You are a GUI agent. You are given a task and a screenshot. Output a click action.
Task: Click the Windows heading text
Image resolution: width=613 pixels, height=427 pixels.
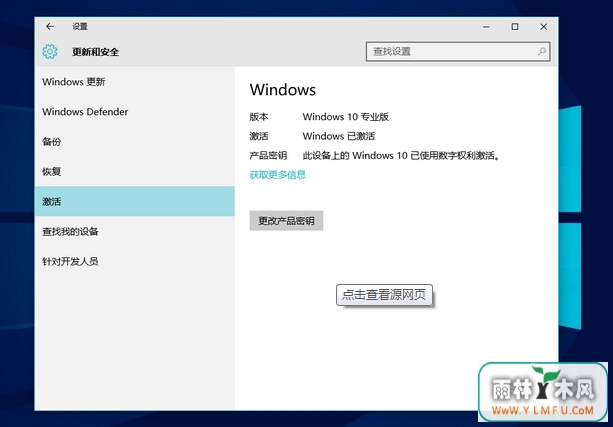click(283, 90)
